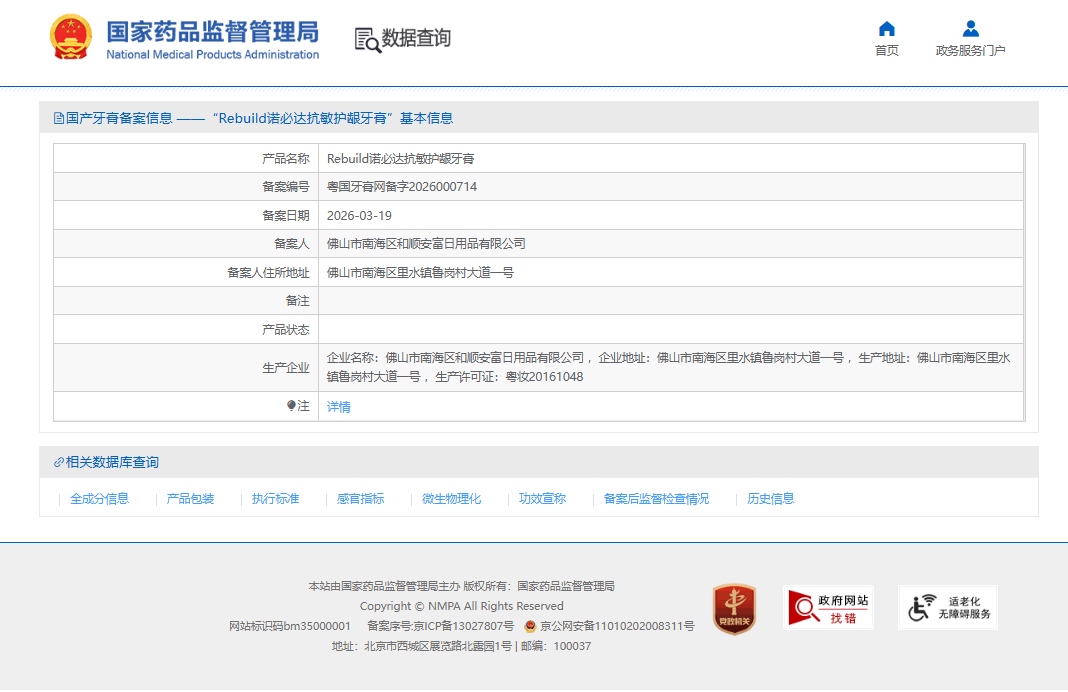
Task: Click the 备案日期 row label
Action: pos(285,216)
